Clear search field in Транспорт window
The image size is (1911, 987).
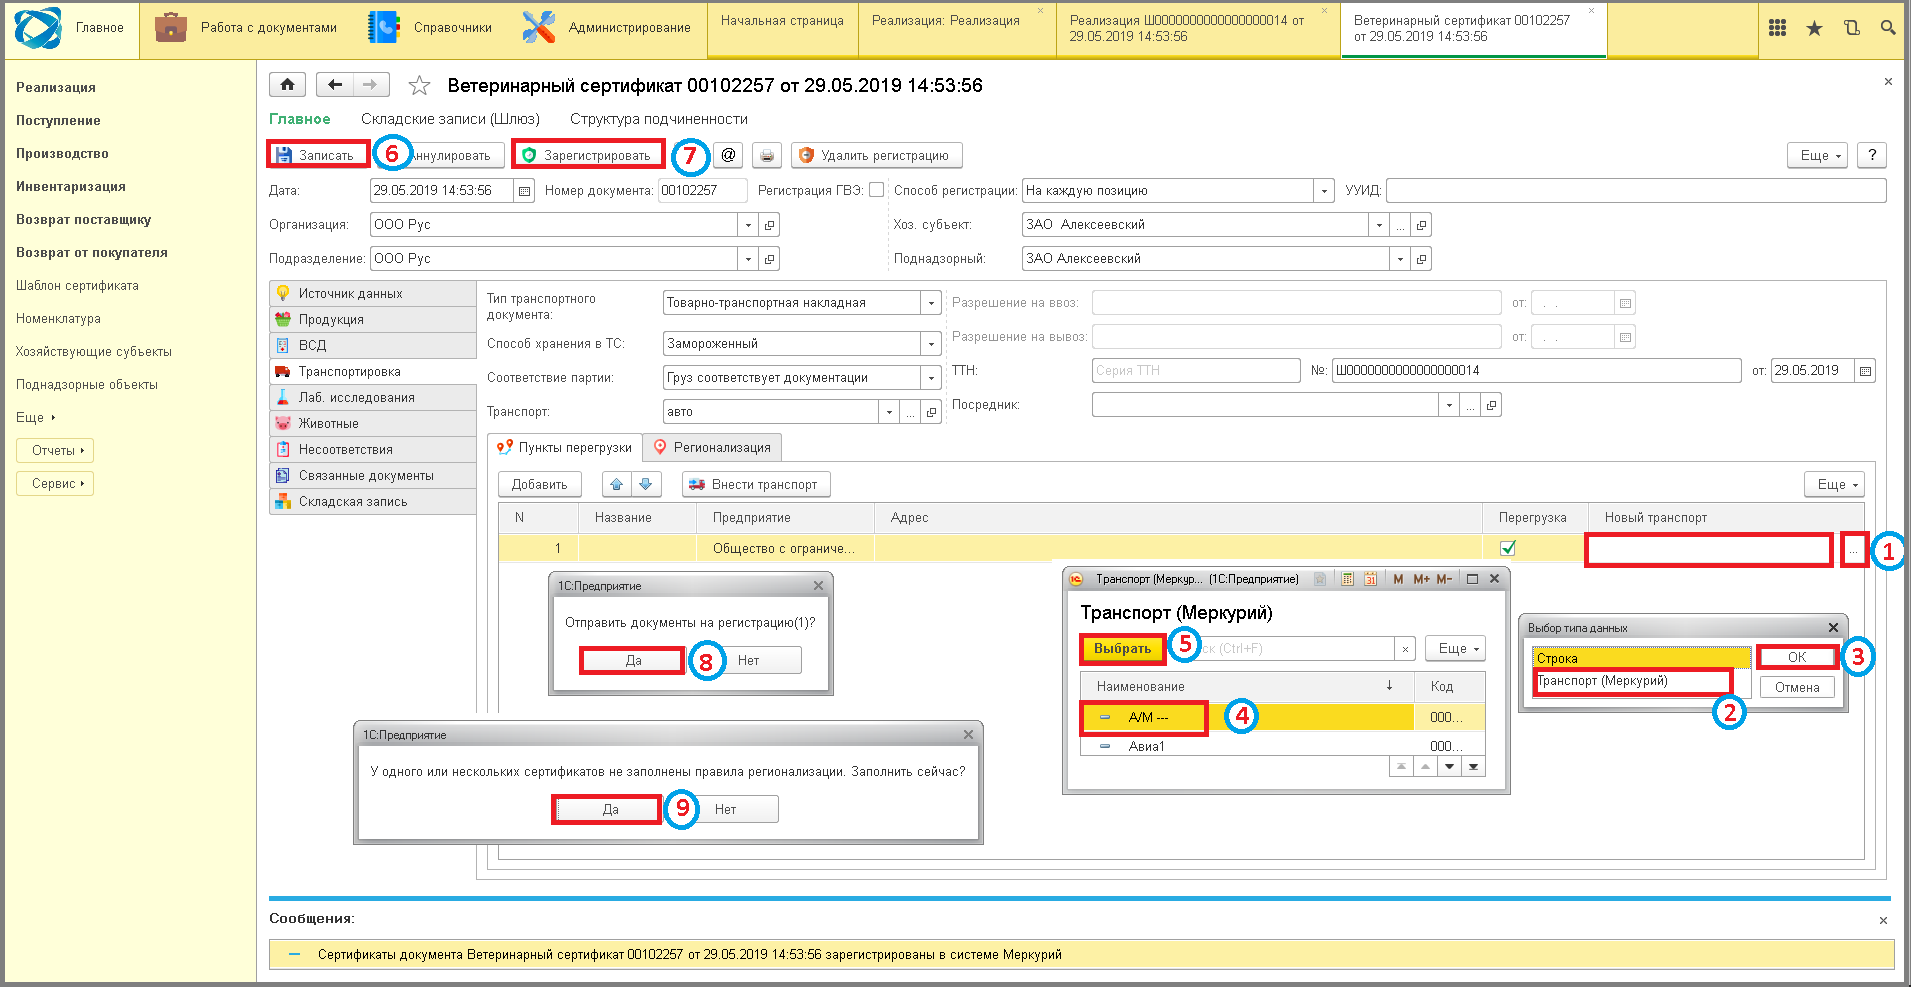(x=1405, y=649)
